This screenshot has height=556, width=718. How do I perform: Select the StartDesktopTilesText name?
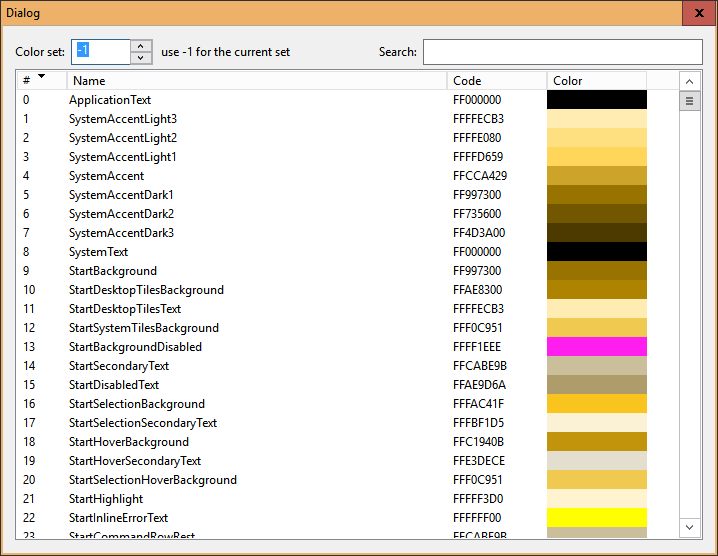pos(125,309)
